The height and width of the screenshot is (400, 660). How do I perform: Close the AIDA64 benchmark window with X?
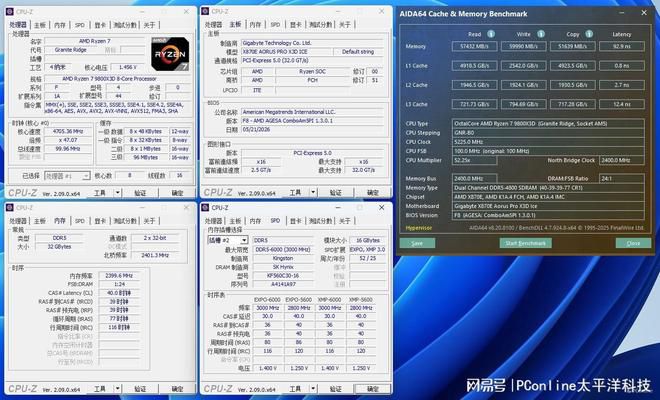pos(644,13)
